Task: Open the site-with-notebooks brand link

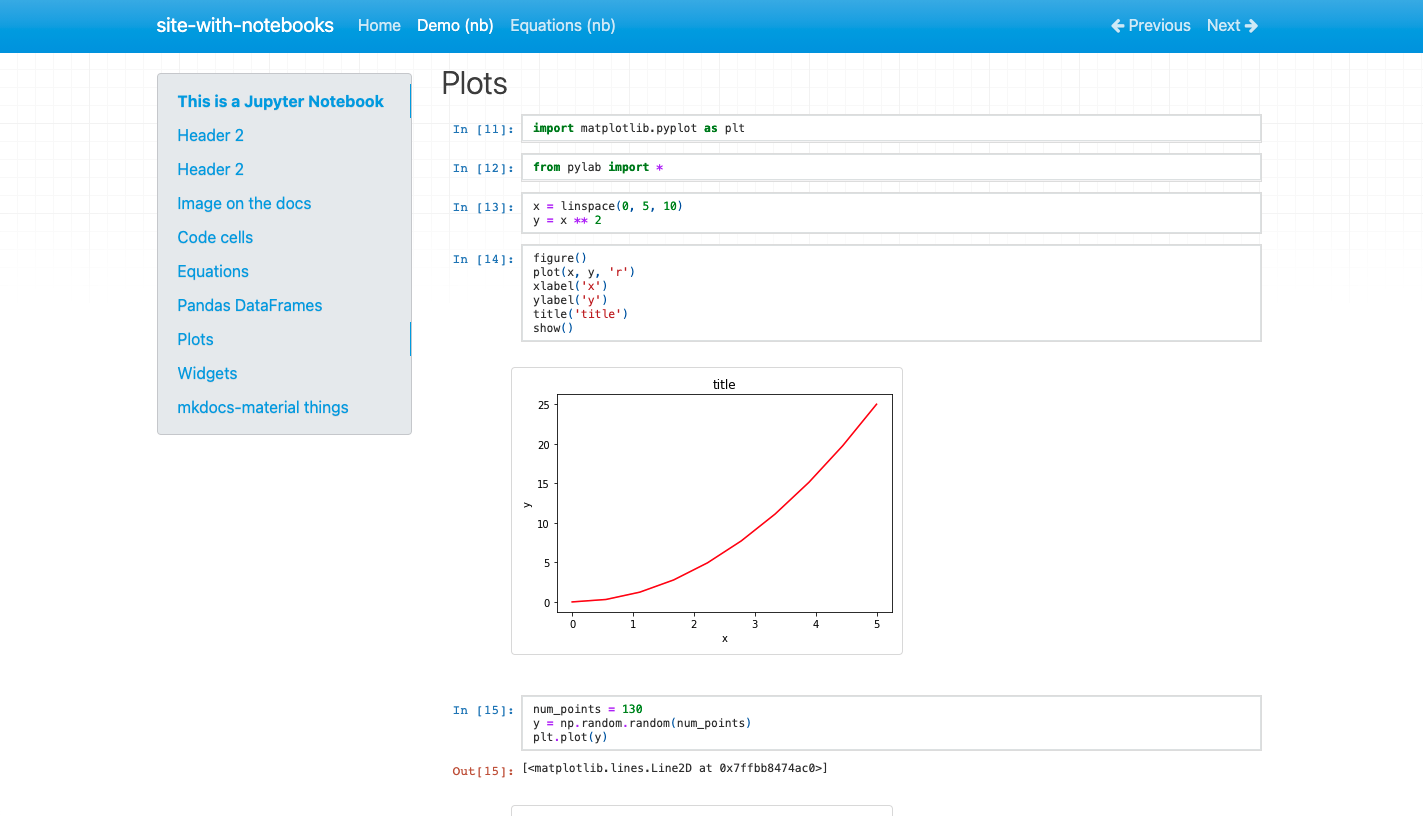Action: (245, 26)
